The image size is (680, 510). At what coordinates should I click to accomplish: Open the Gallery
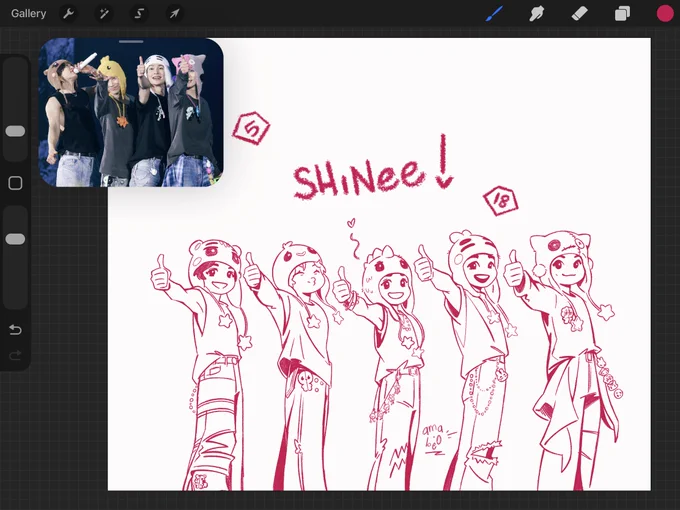tap(28, 13)
